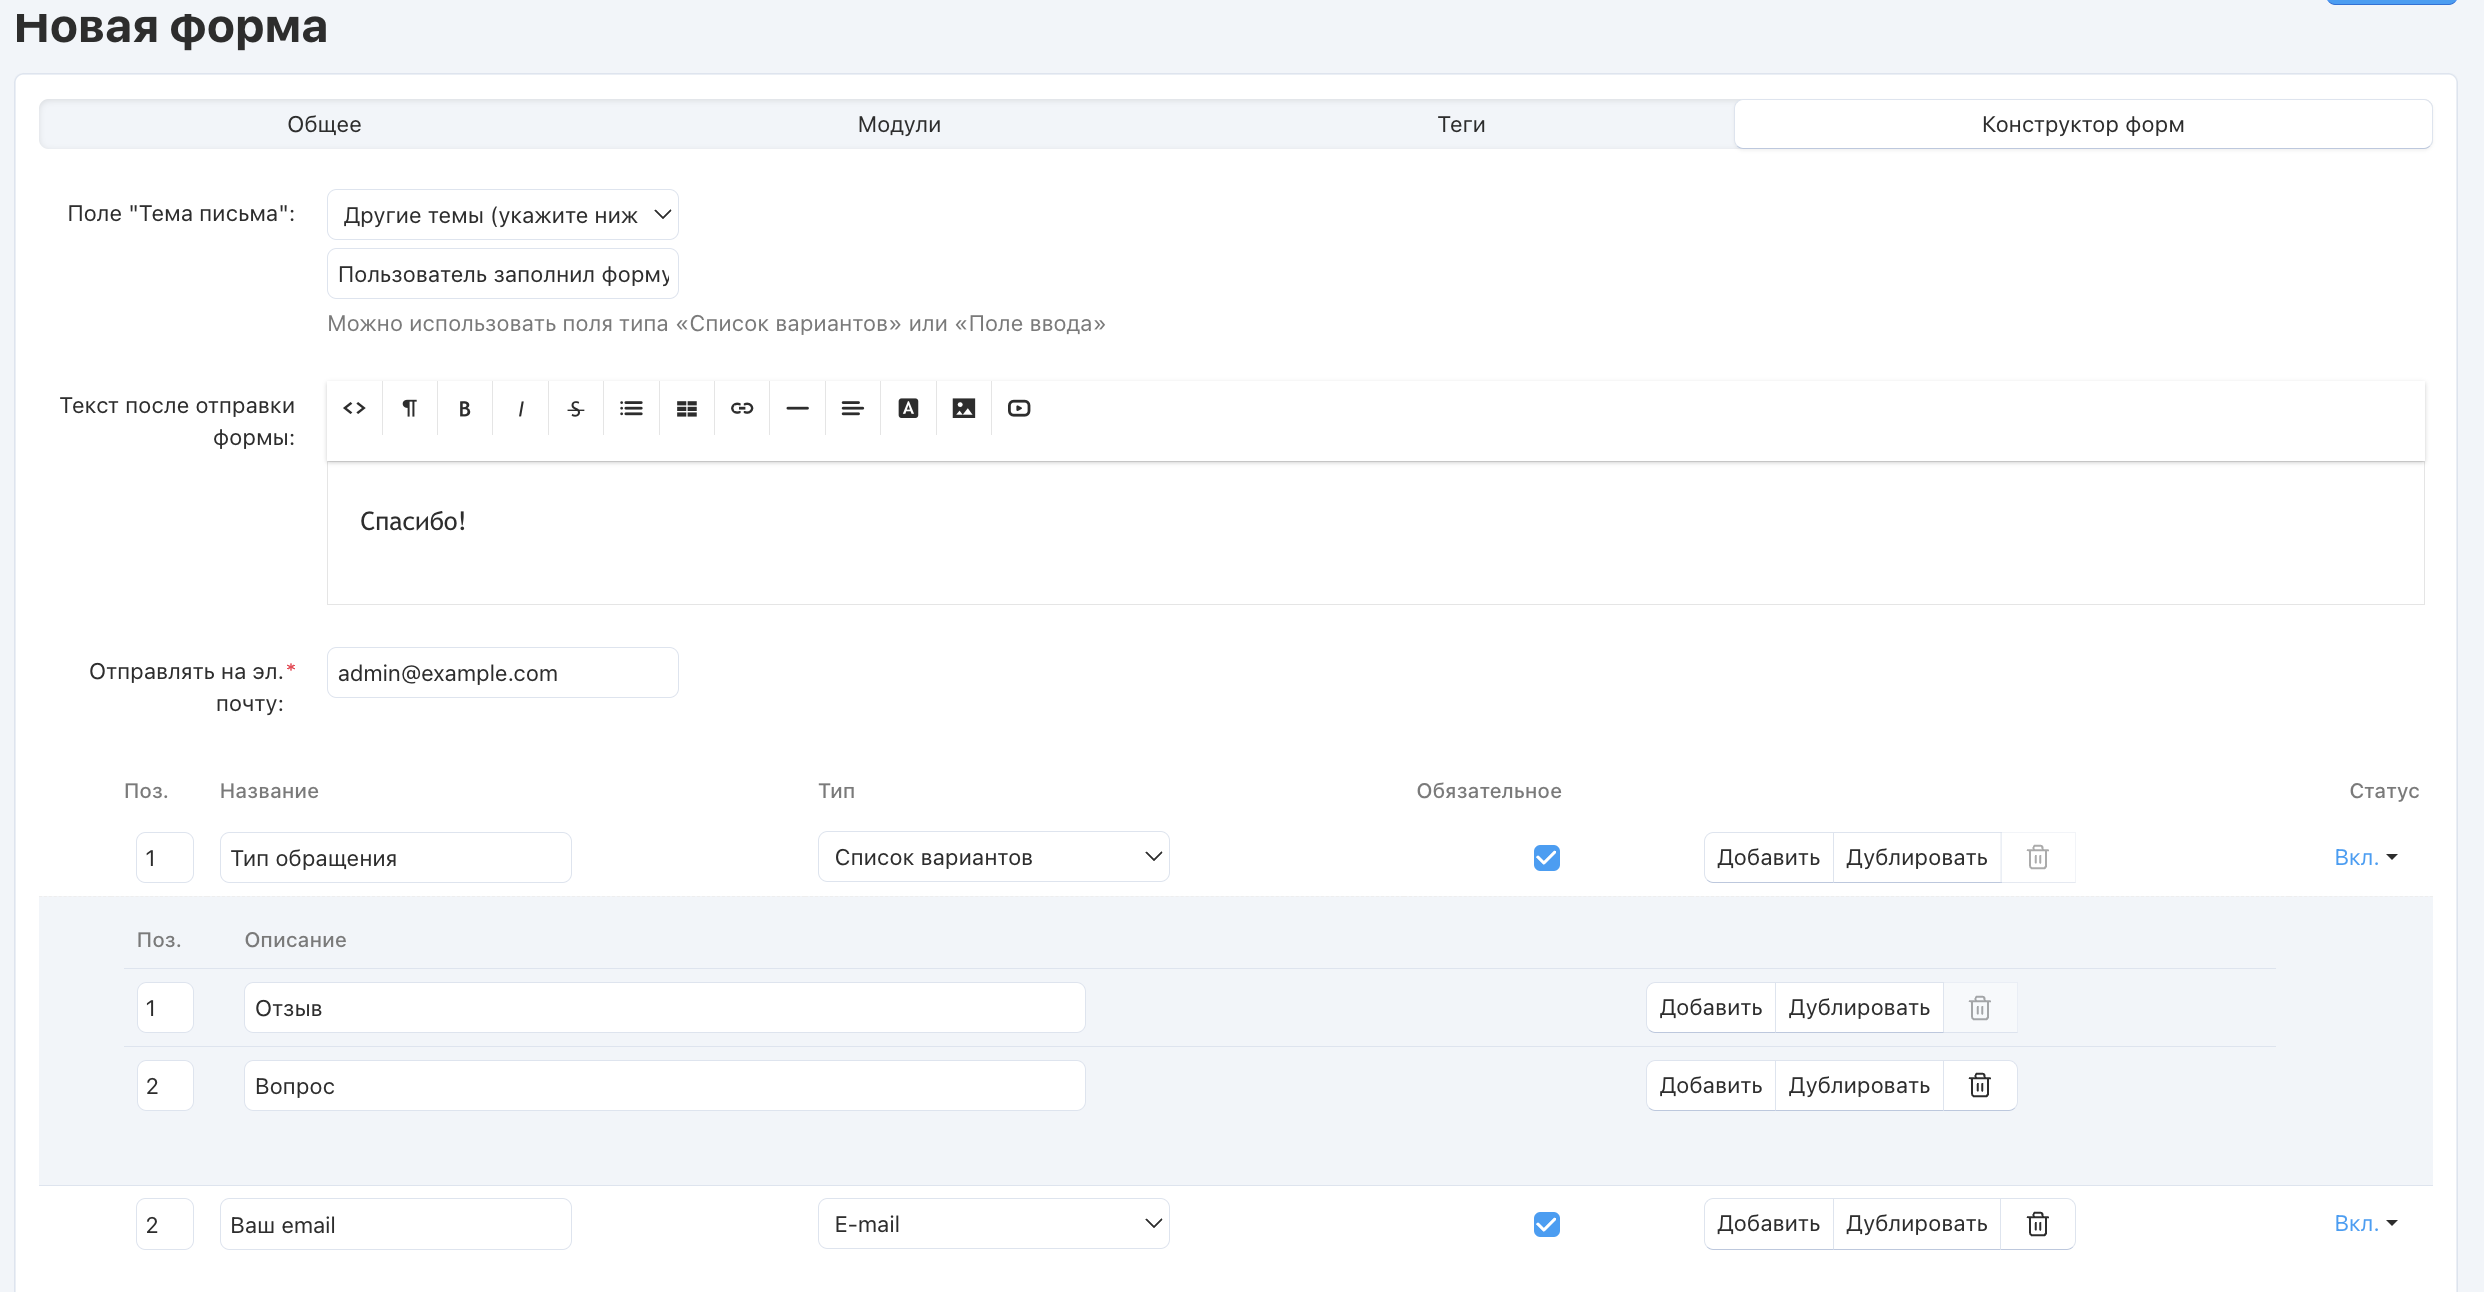This screenshot has width=2484, height=1292.
Task: Click 'Добавить' in the 'Ваш email' row
Action: coord(1767,1224)
